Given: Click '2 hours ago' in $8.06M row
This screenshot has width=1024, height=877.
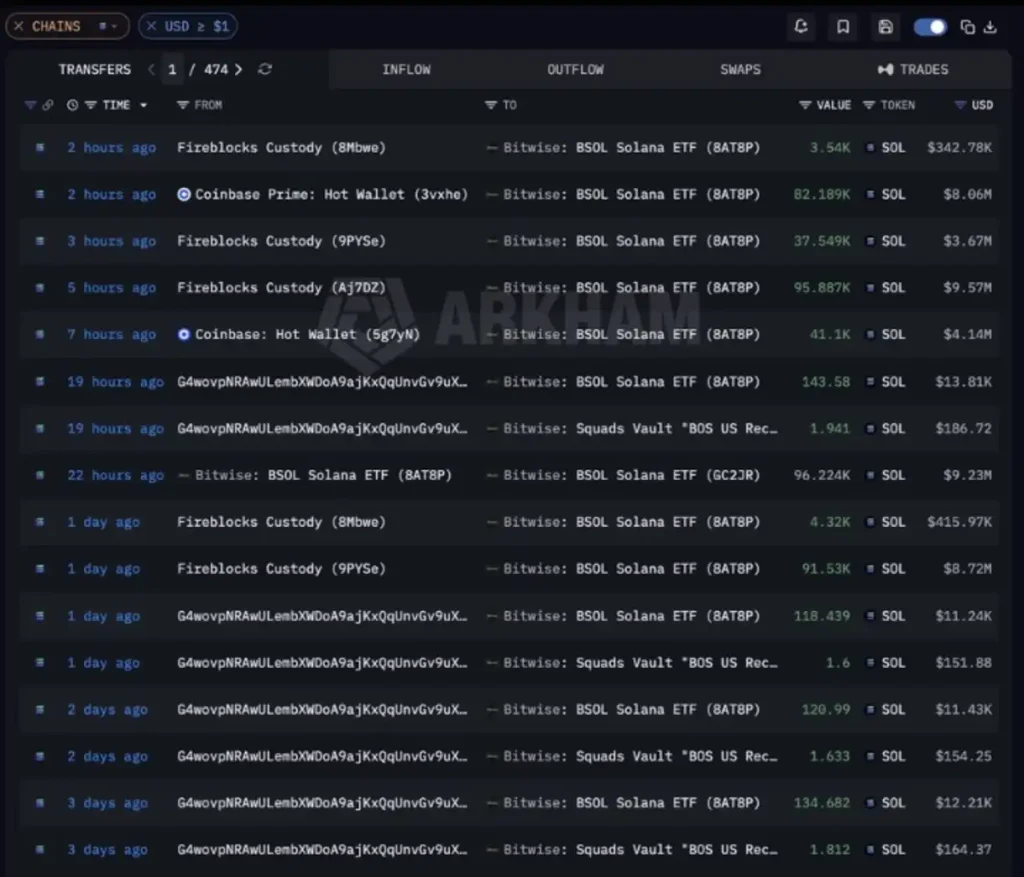Looking at the screenshot, I should (112, 195).
